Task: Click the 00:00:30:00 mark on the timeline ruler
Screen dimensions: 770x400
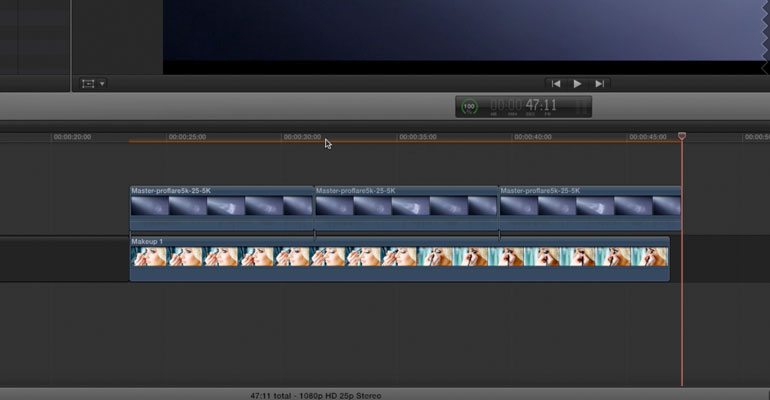Action: [x=302, y=137]
